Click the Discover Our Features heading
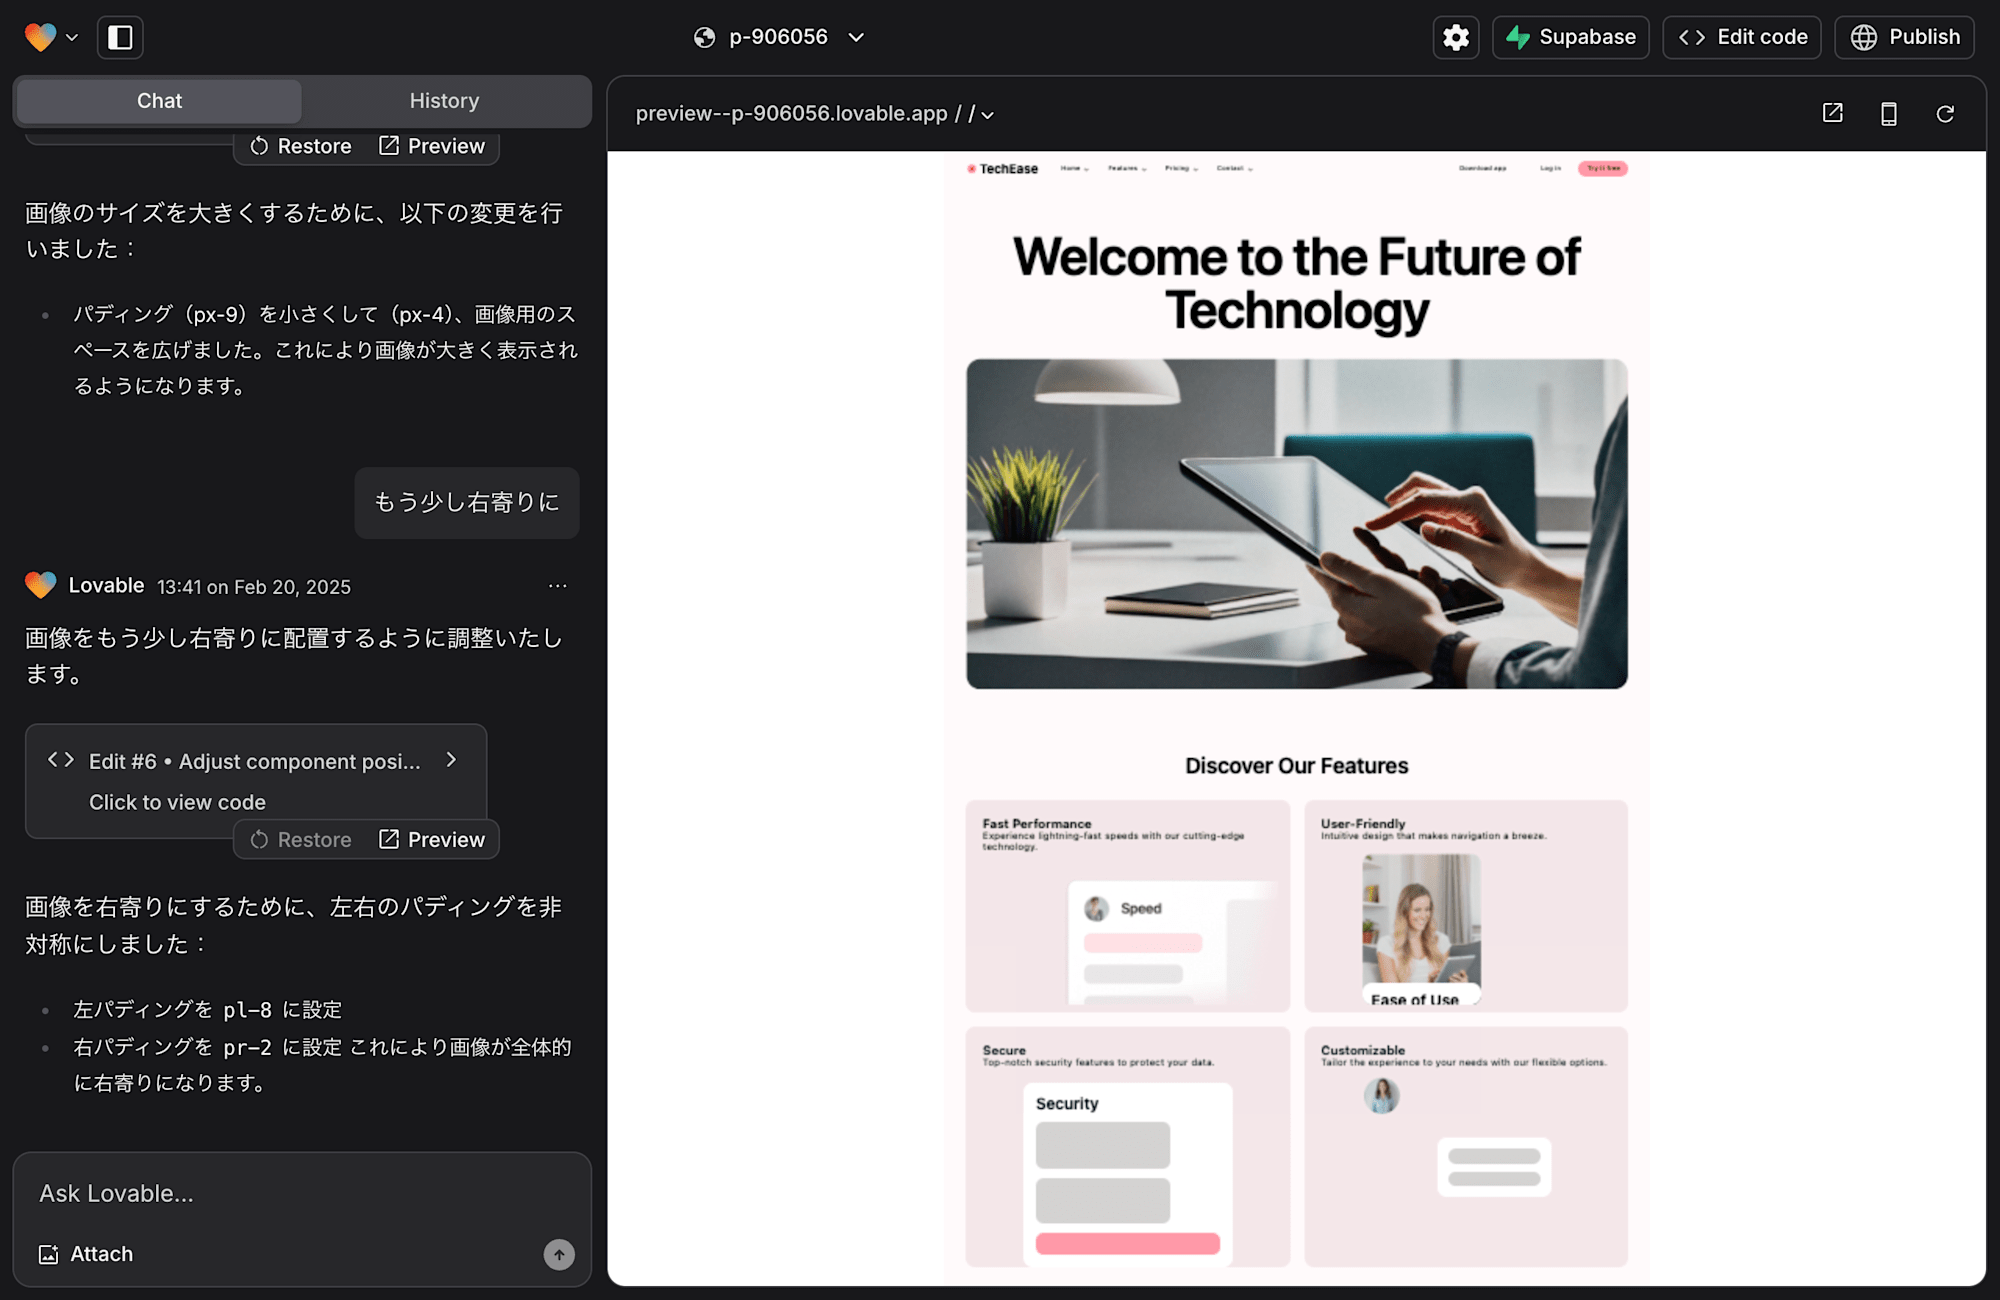The height and width of the screenshot is (1300, 2000). tap(1296, 766)
